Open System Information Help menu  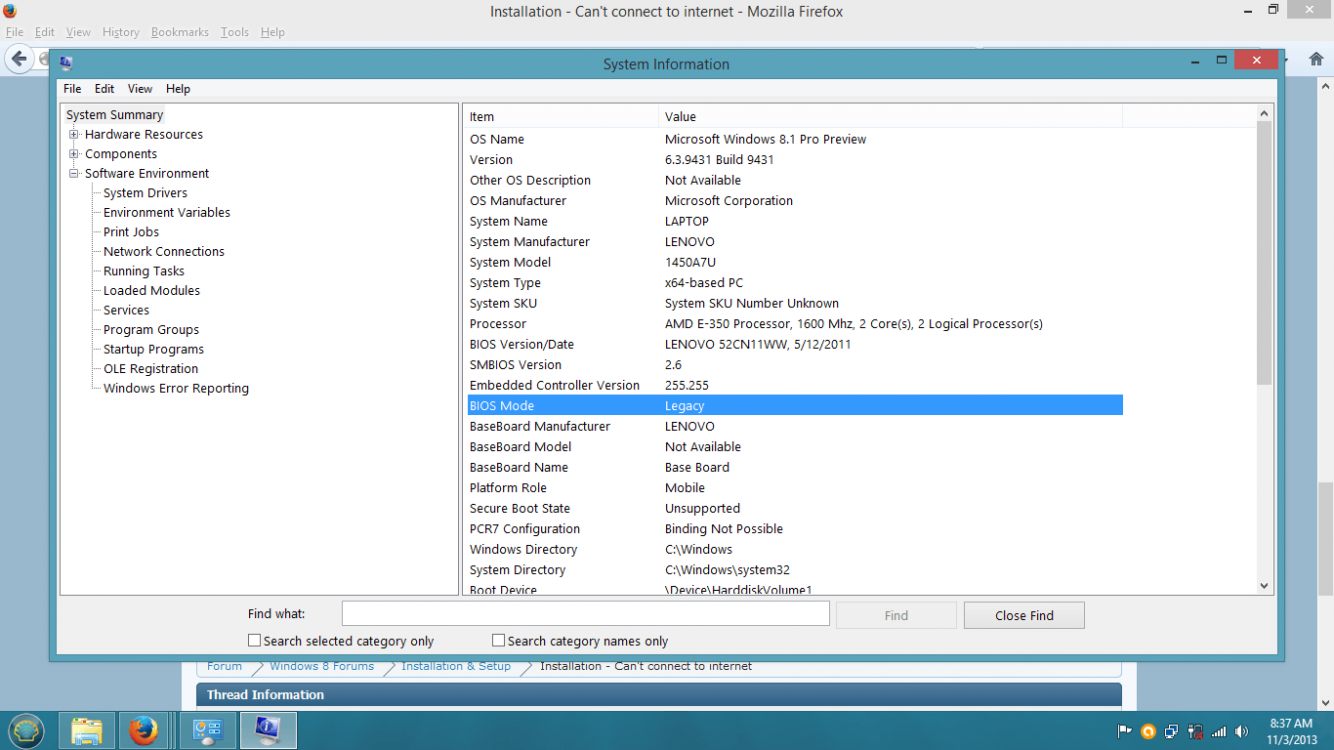tap(178, 89)
